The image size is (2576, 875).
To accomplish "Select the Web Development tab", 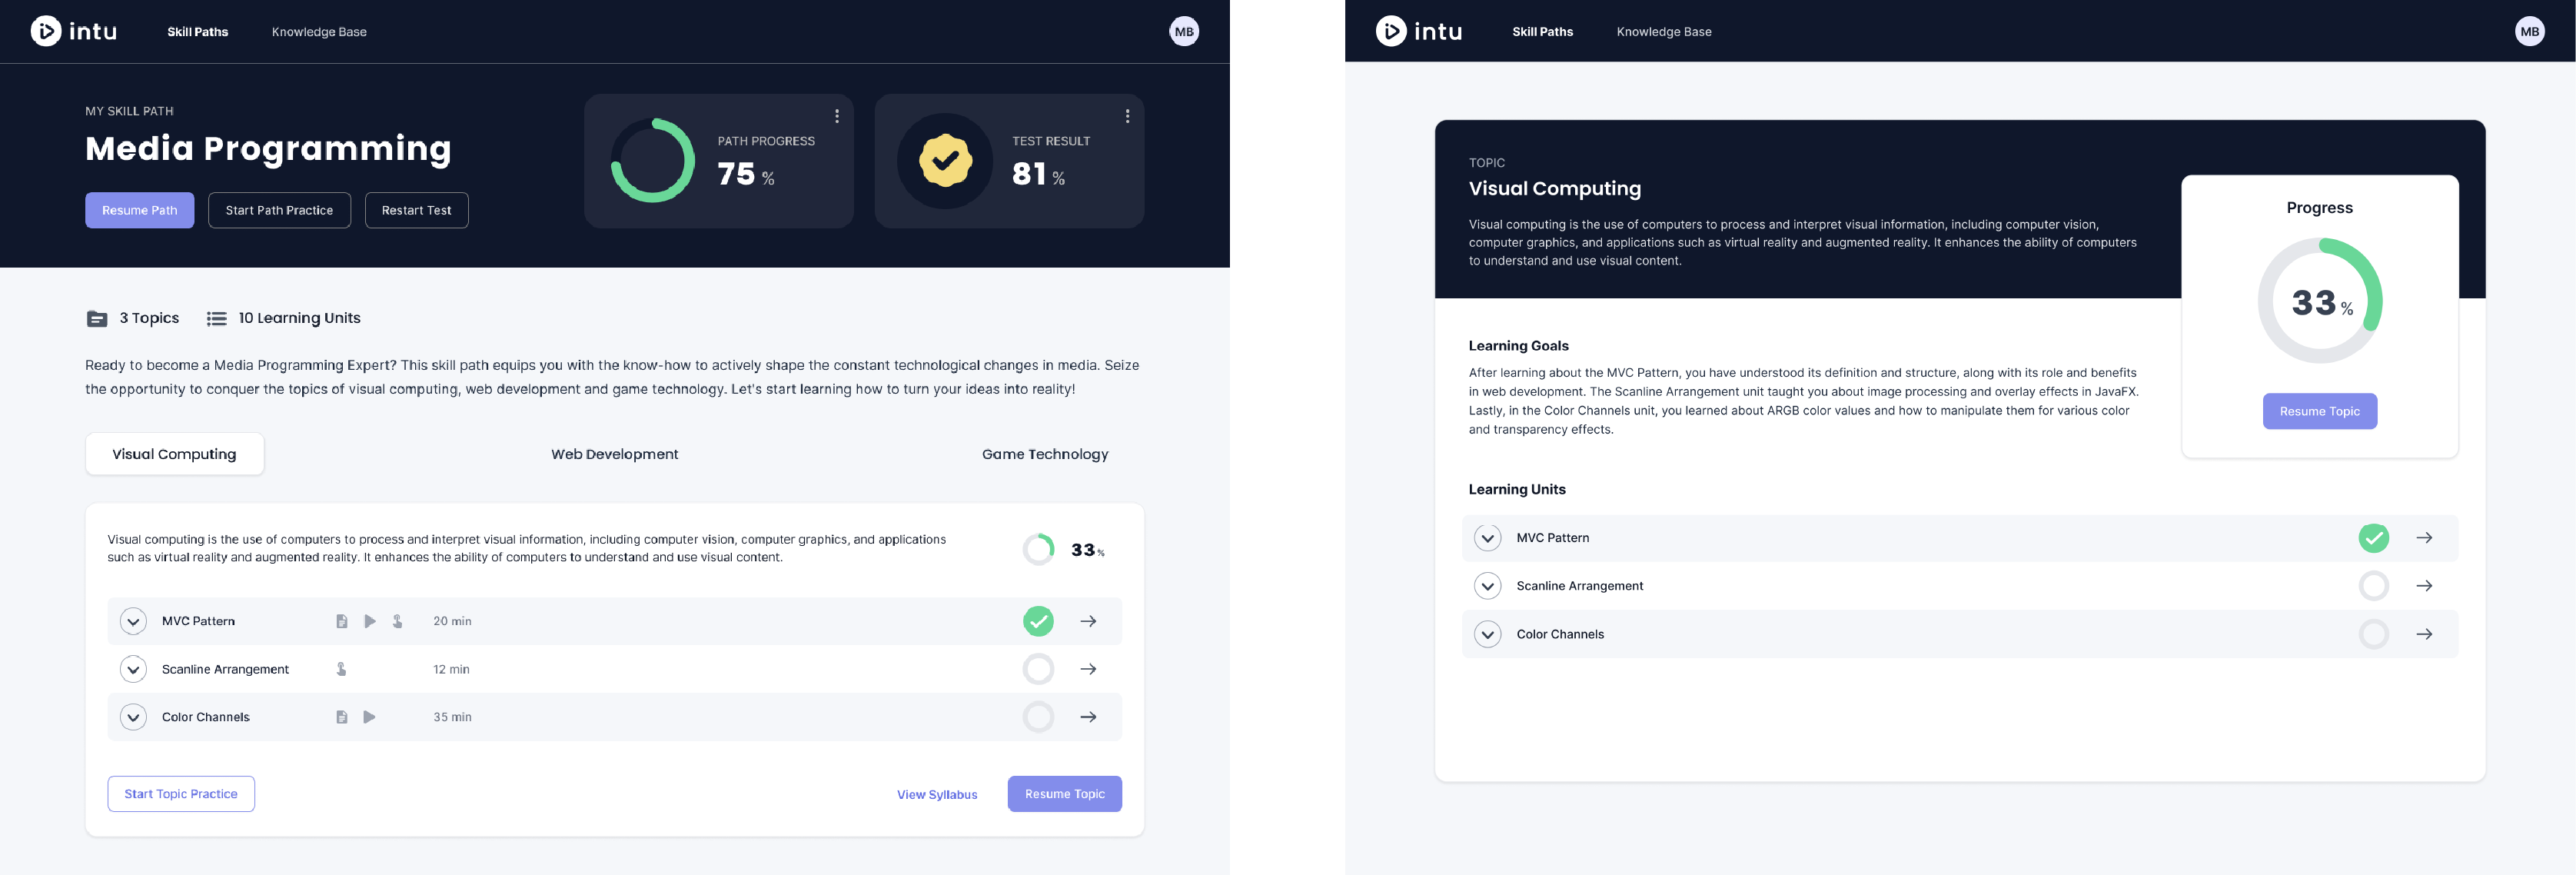I will (x=614, y=454).
